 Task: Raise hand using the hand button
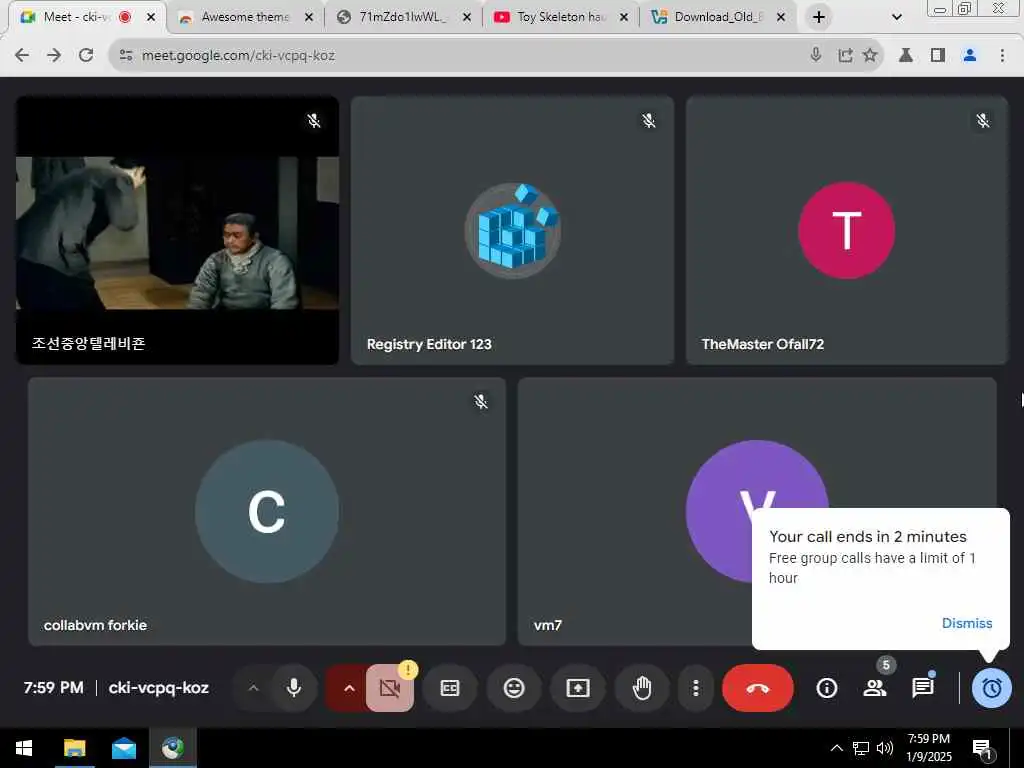[642, 688]
